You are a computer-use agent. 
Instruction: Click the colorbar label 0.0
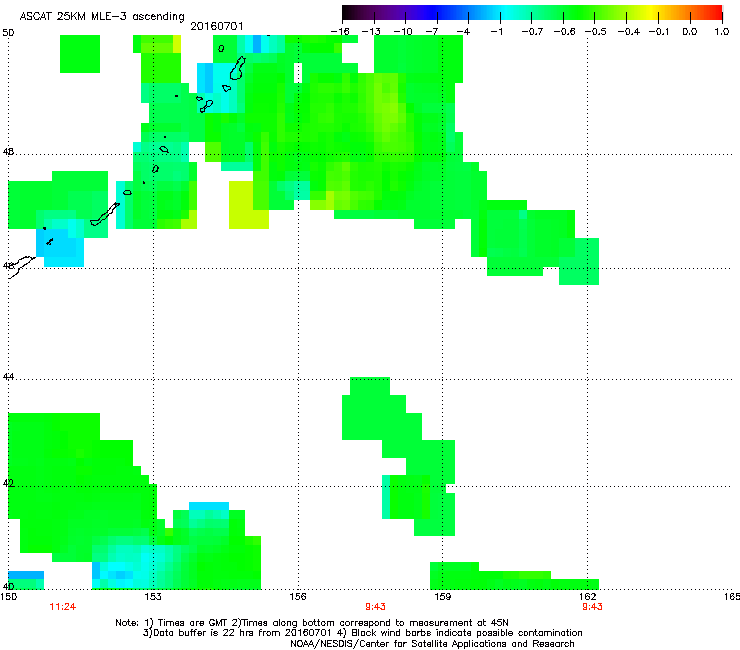[690, 32]
